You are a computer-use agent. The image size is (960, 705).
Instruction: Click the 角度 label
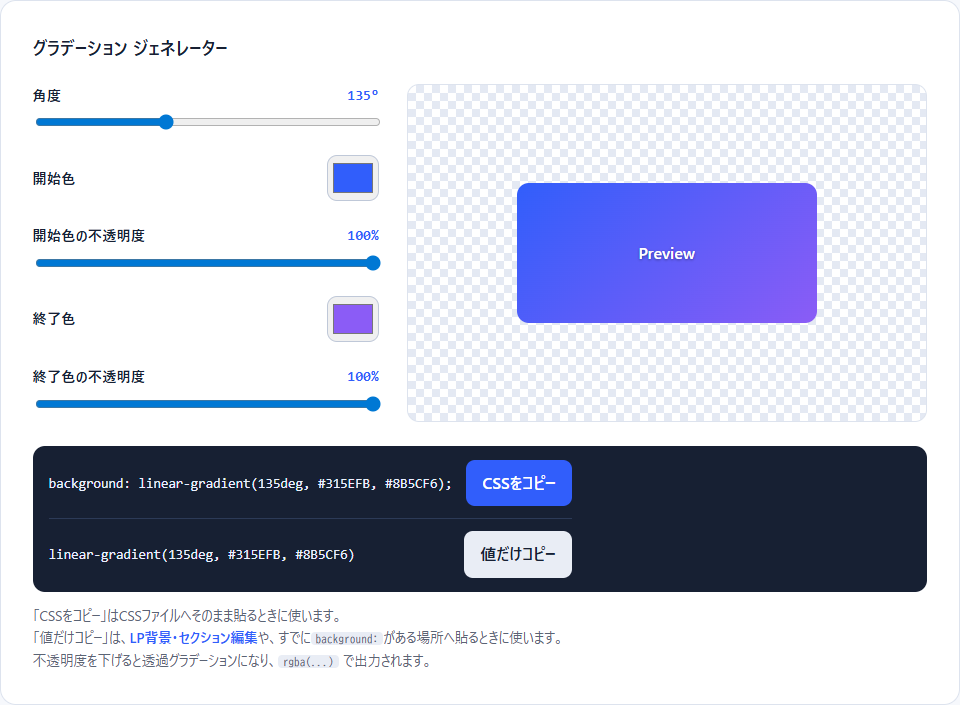(47, 95)
